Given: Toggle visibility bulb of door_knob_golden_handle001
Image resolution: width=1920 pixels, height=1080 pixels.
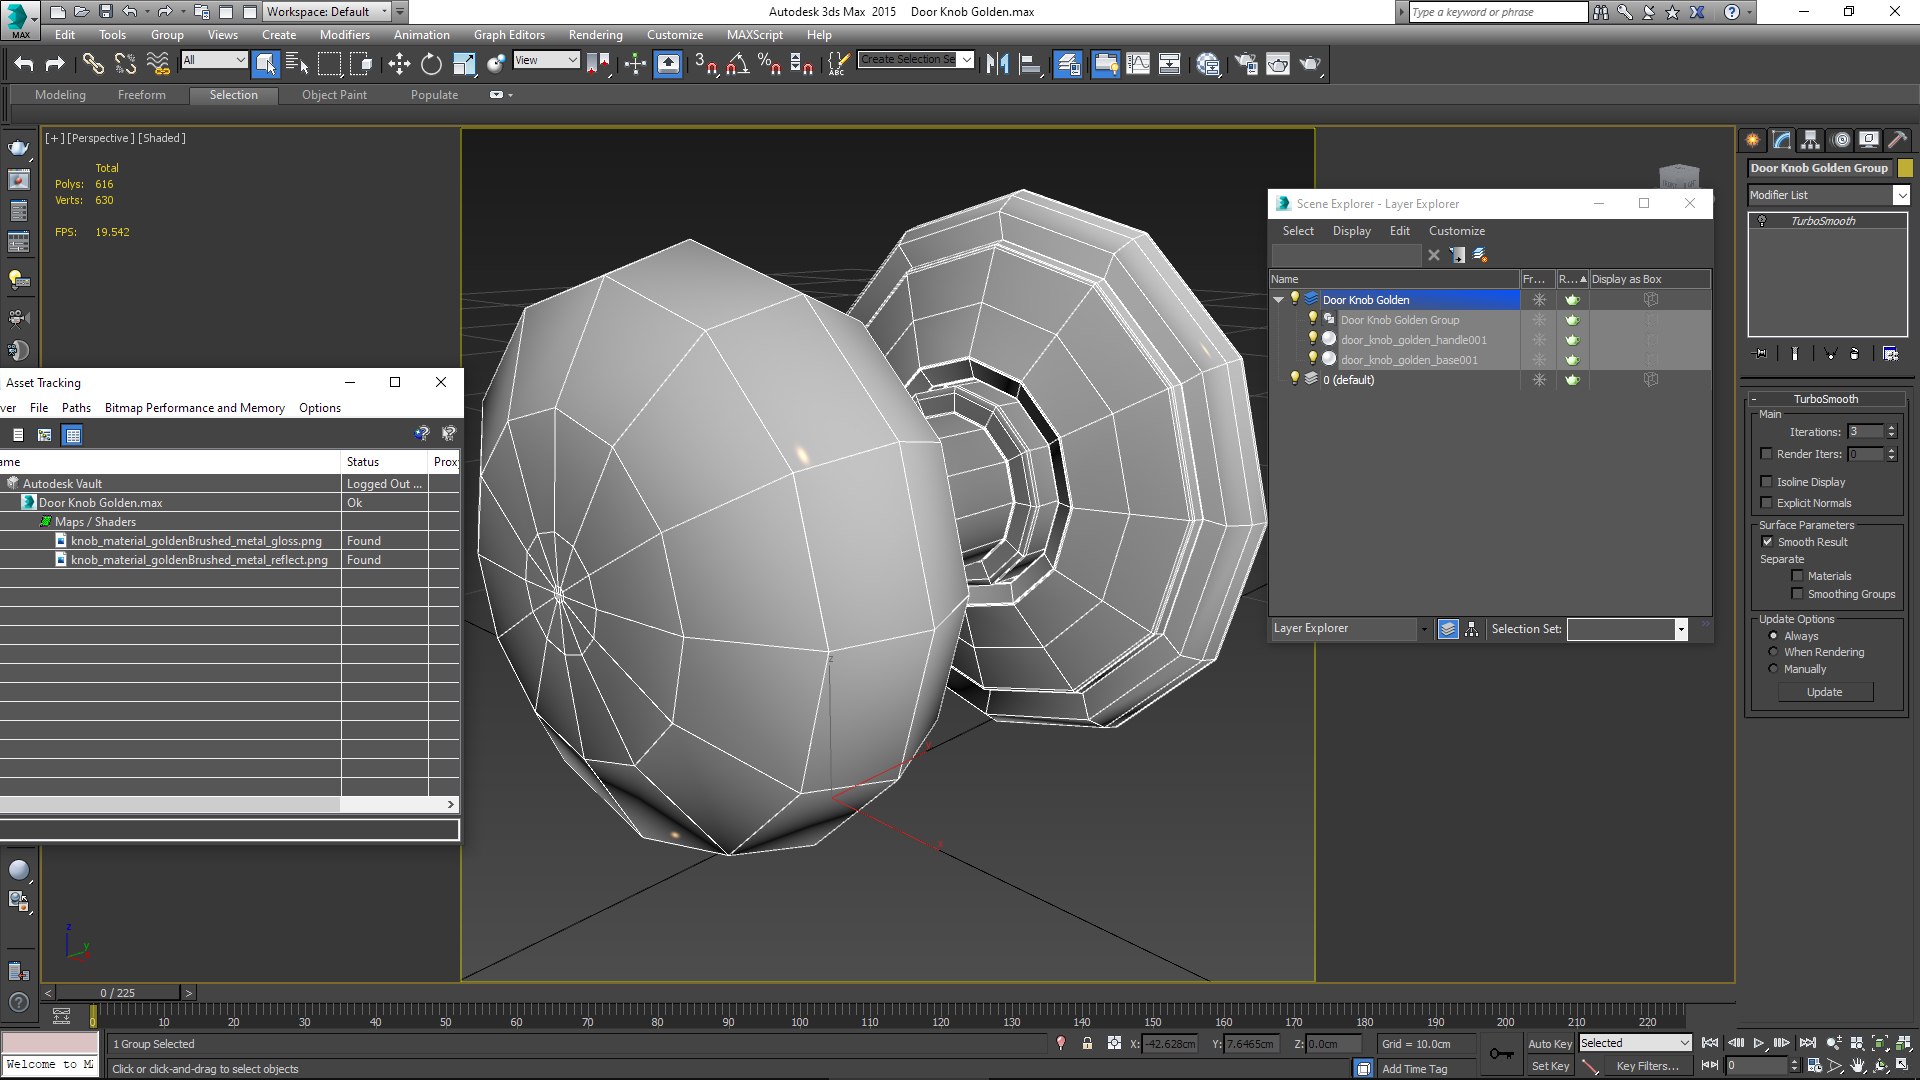Looking at the screenshot, I should coord(1313,339).
